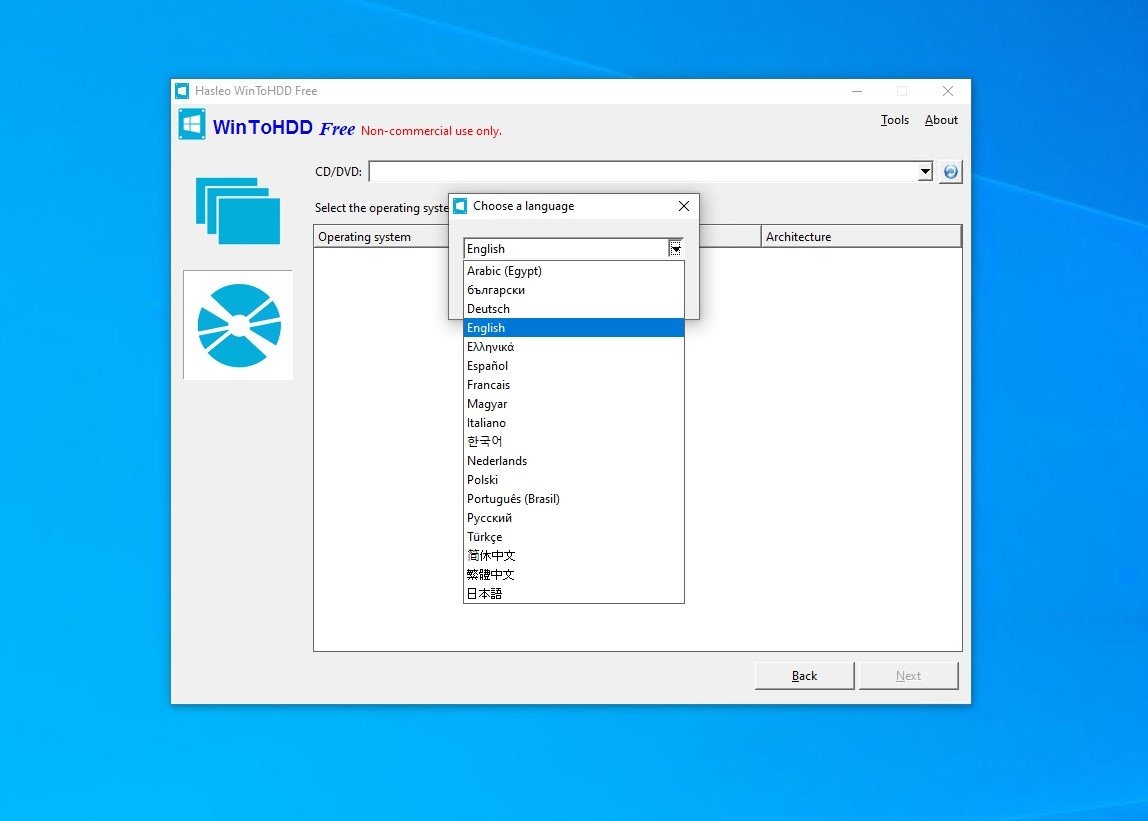Pick the highlighted English option in the list

pyautogui.click(x=574, y=328)
